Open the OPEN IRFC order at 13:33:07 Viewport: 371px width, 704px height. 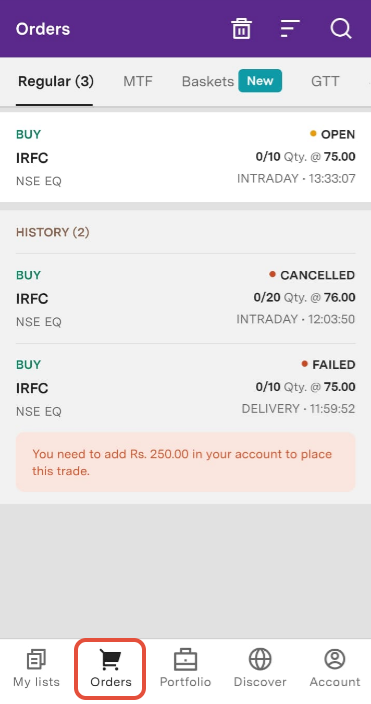[x=186, y=157]
